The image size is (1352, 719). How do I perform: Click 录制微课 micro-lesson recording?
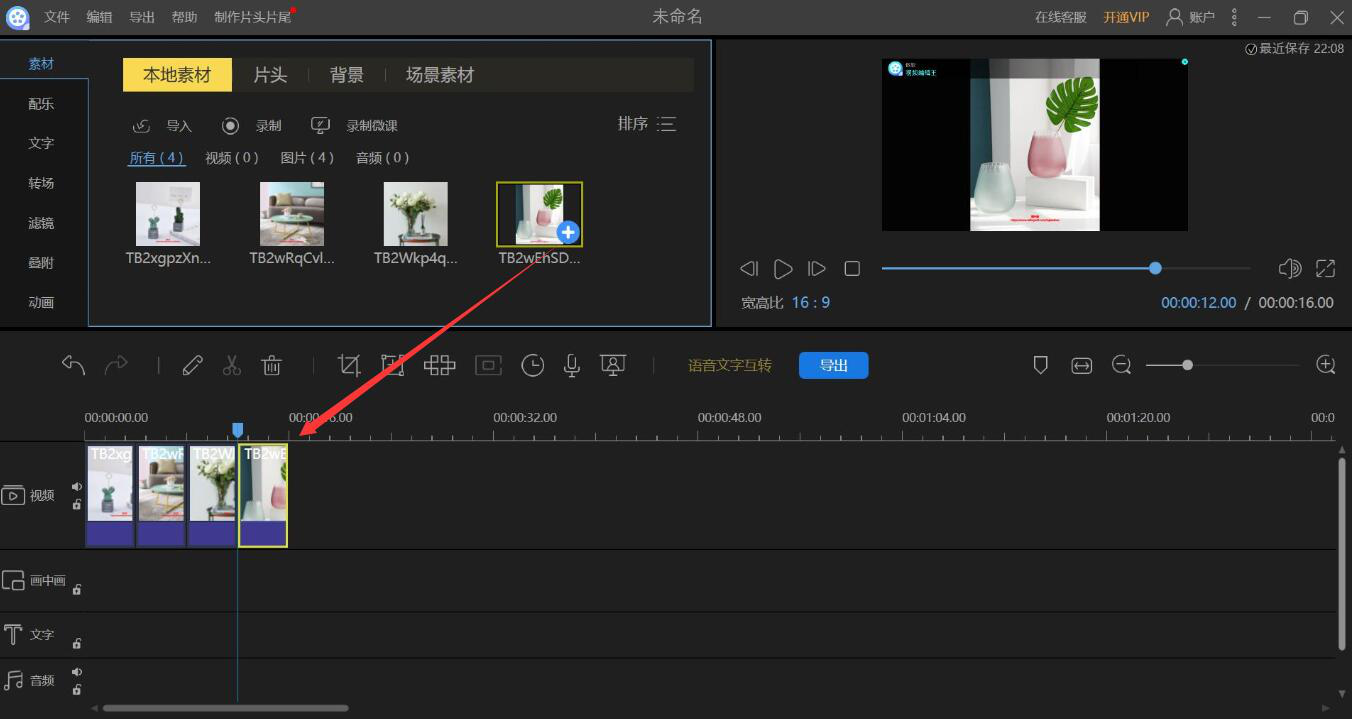(354, 125)
